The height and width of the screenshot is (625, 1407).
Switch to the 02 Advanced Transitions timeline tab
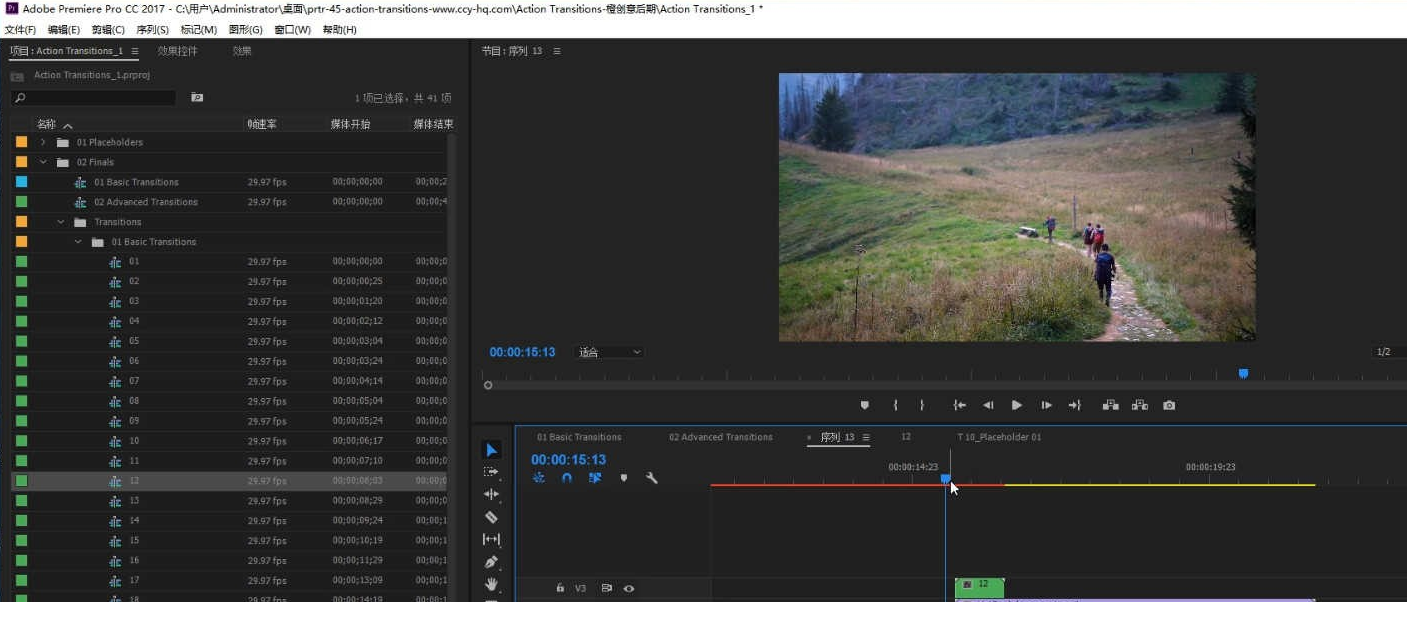pyautogui.click(x=721, y=437)
